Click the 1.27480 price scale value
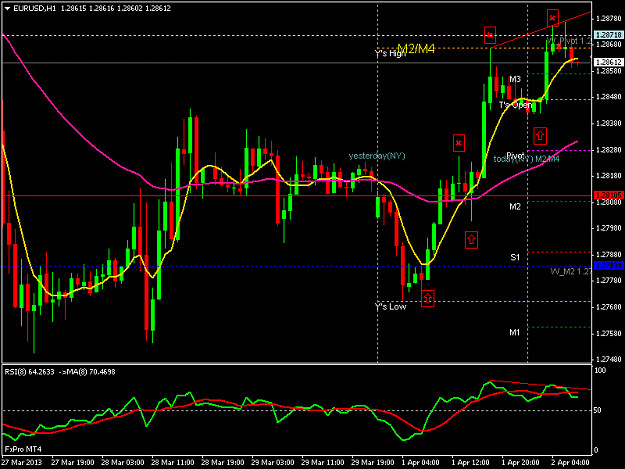The width and height of the screenshot is (625, 469). click(608, 359)
